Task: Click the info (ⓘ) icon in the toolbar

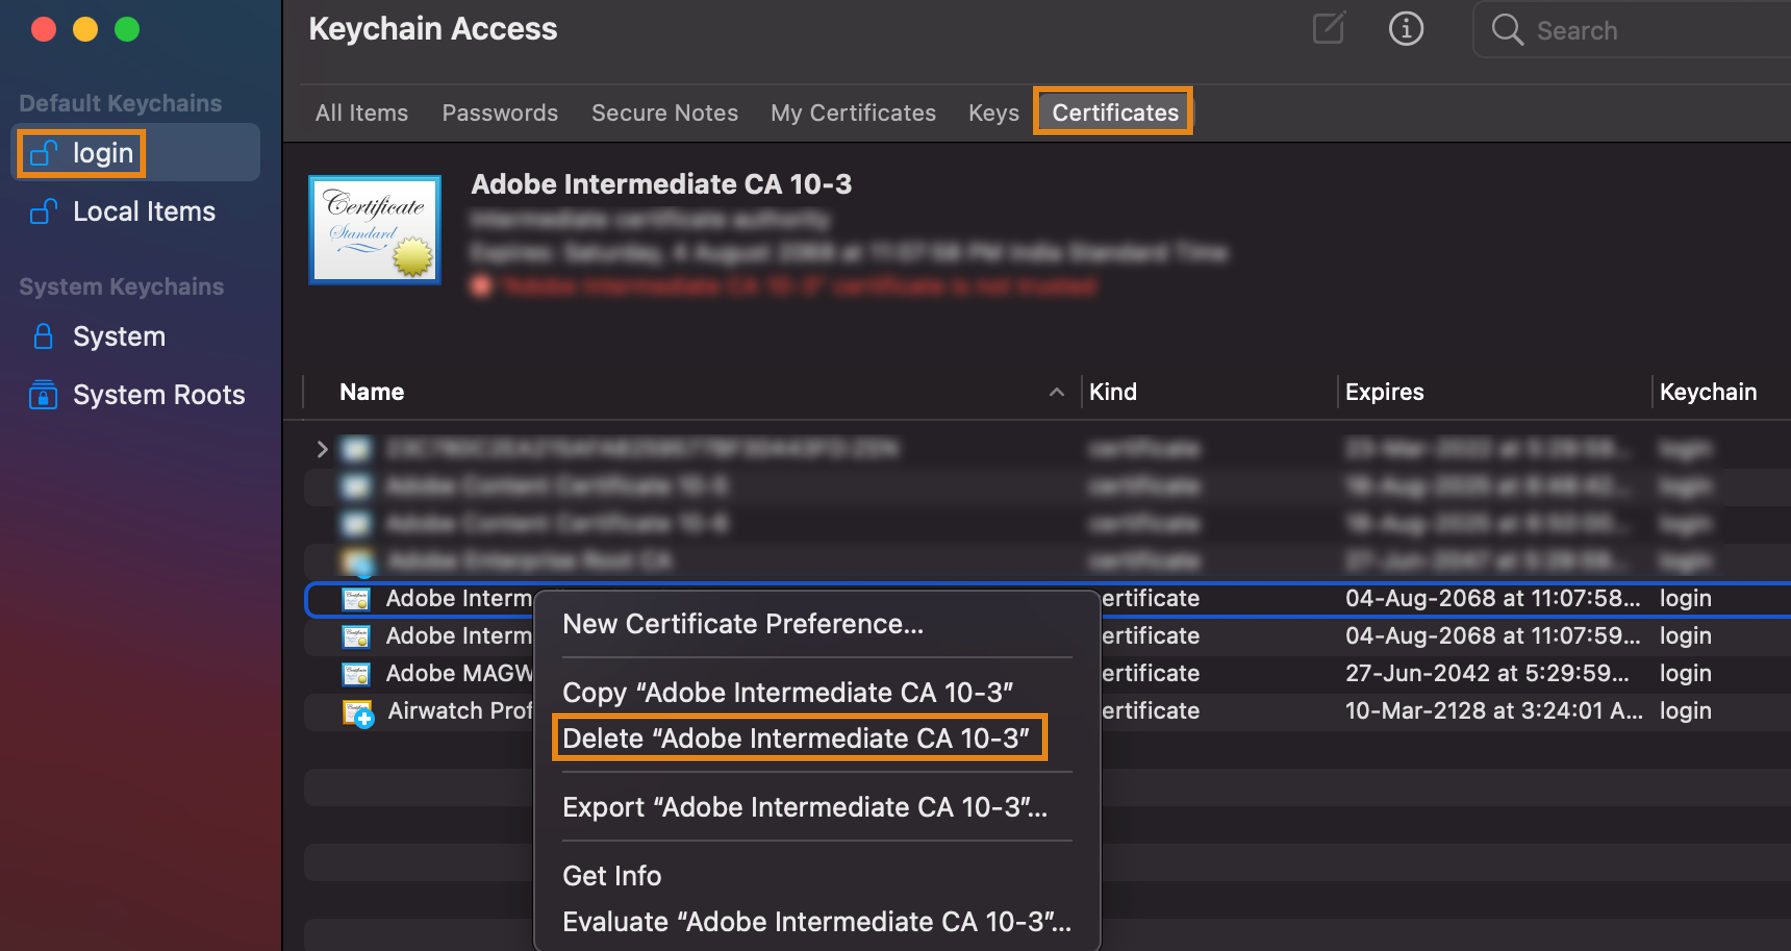Action: pyautogui.click(x=1407, y=29)
